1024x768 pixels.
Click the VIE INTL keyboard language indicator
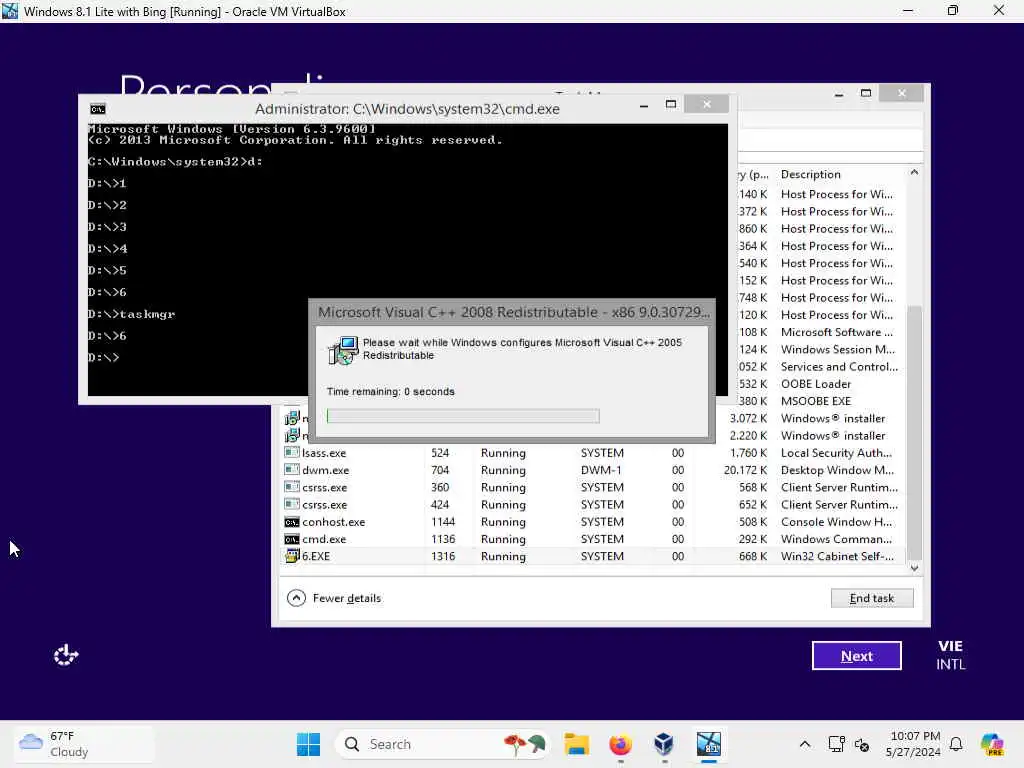tap(950, 655)
